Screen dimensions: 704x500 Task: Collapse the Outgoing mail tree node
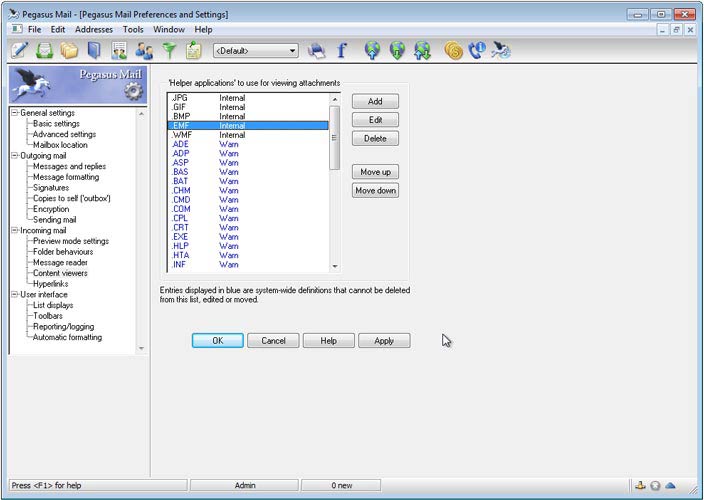click(x=14, y=156)
